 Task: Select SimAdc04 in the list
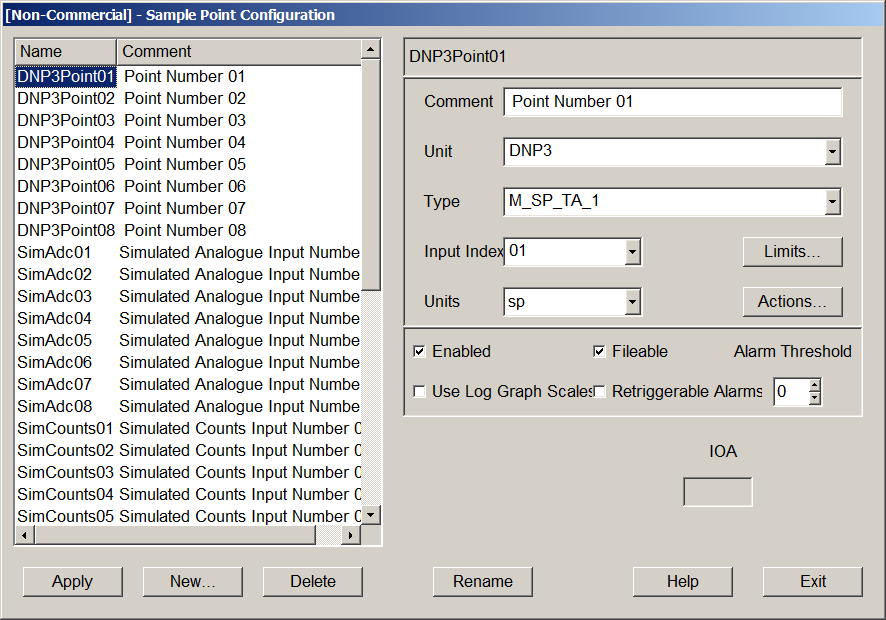(54, 319)
